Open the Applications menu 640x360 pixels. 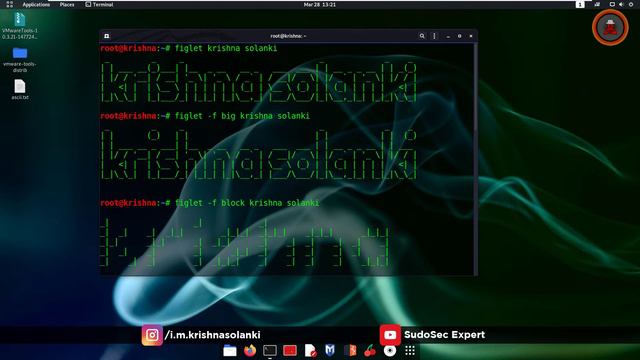tap(36, 4)
